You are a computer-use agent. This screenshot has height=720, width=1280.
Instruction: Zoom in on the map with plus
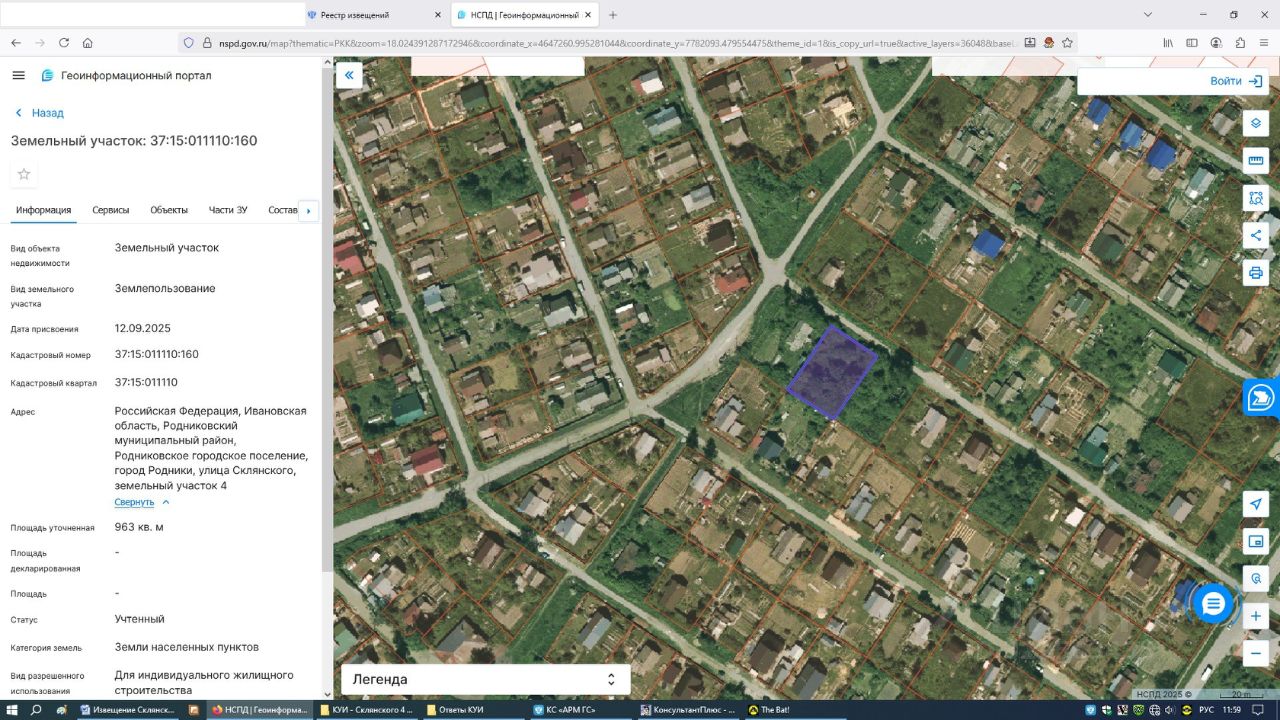(1256, 617)
